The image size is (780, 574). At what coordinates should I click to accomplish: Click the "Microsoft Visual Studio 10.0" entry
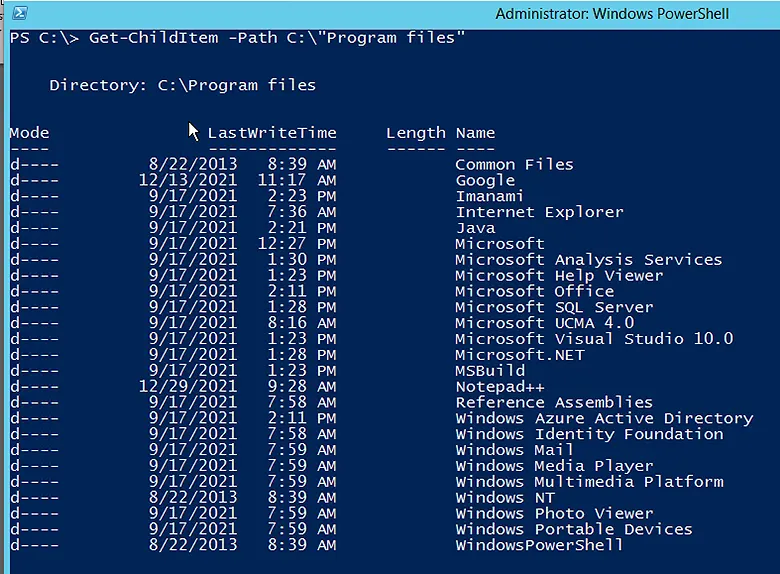(x=594, y=339)
